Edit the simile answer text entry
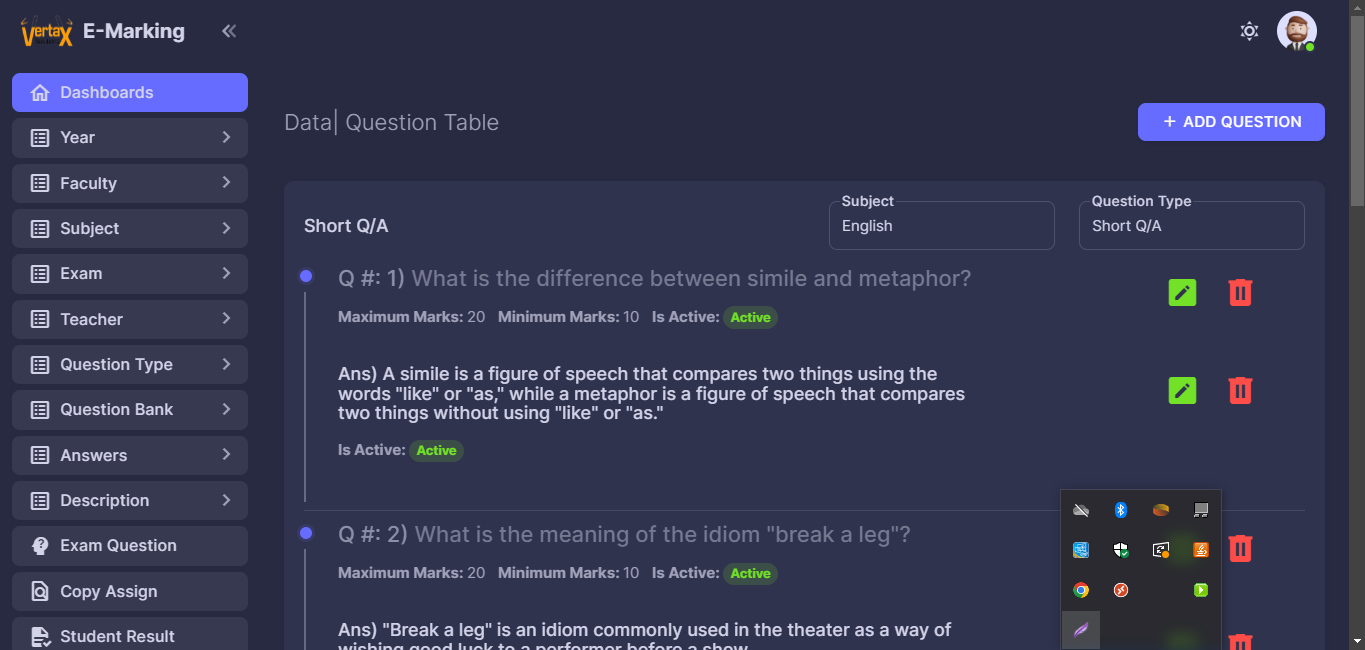The width and height of the screenshot is (1365, 650). (1182, 390)
